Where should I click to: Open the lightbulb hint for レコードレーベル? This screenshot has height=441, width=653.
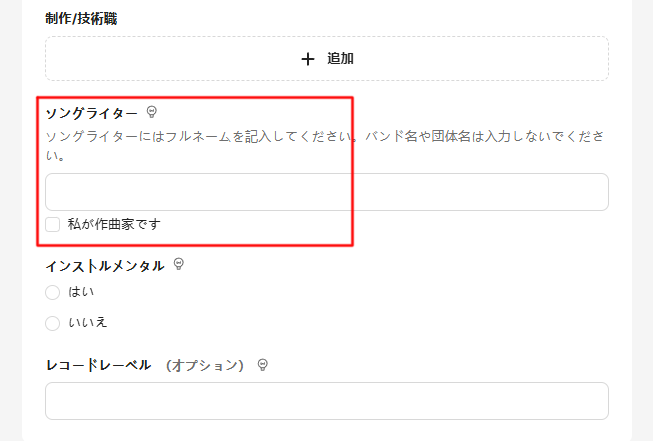[262, 365]
